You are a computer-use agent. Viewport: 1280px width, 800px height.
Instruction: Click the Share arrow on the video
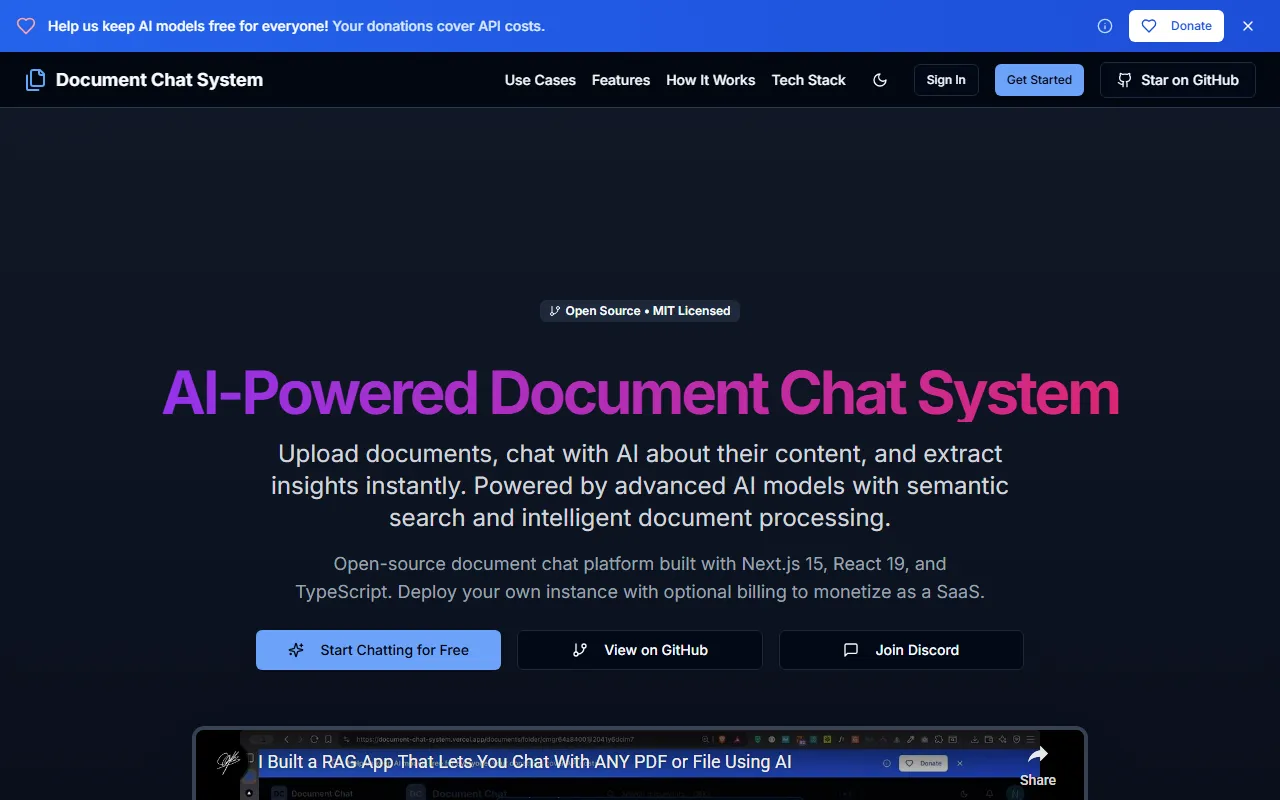tap(1038, 756)
